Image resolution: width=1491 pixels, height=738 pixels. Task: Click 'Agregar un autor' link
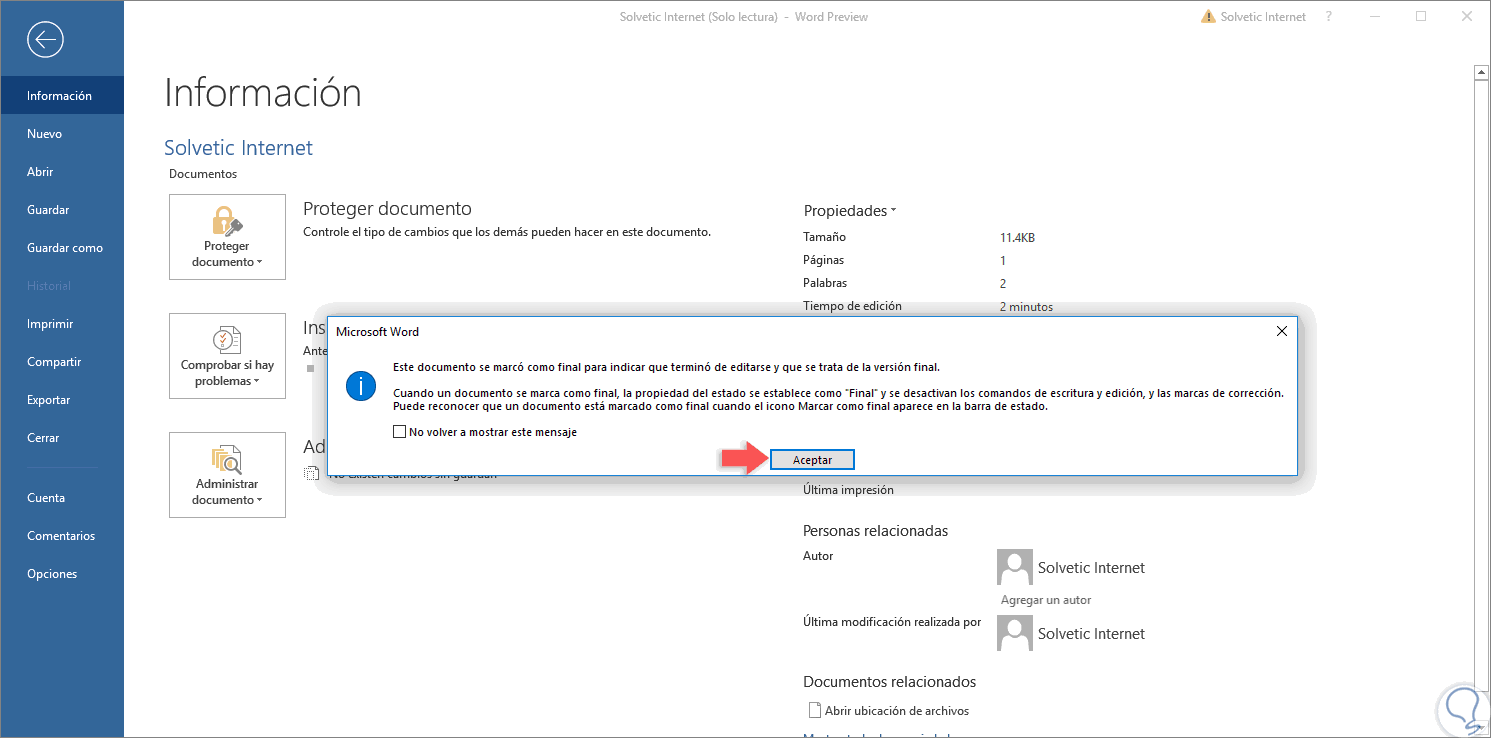click(1046, 600)
